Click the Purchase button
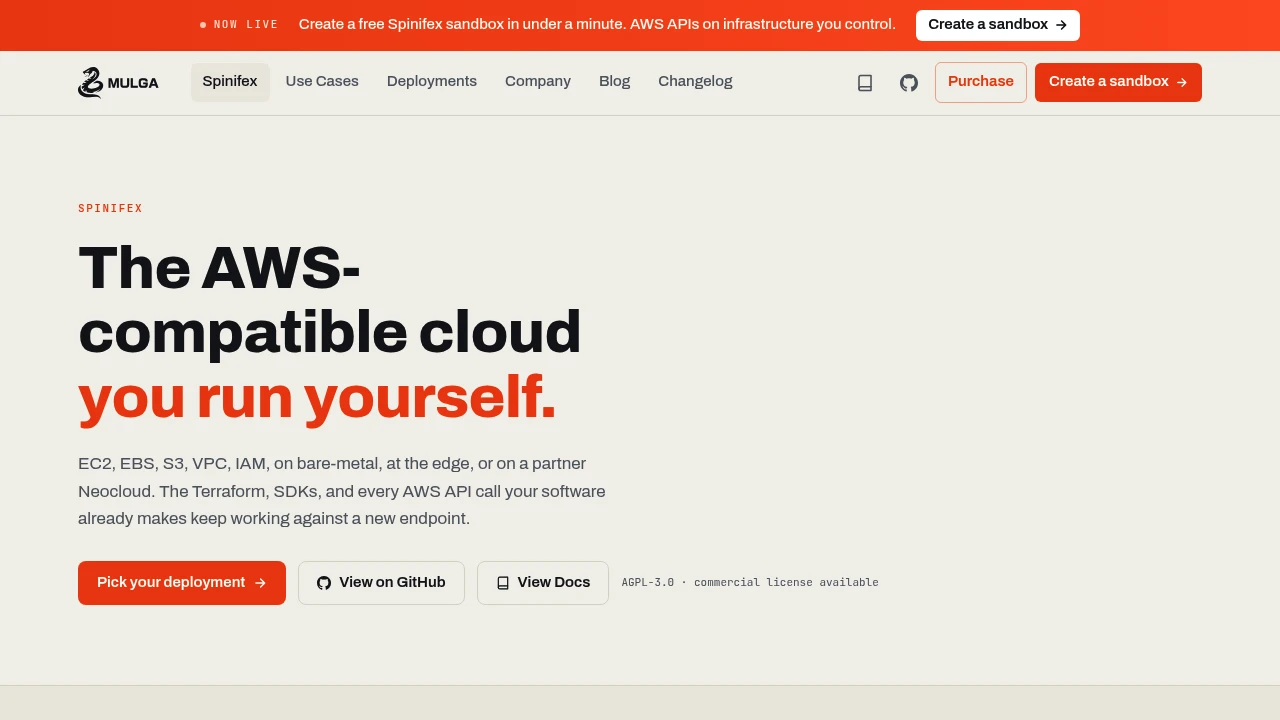1280x720 pixels. click(981, 82)
